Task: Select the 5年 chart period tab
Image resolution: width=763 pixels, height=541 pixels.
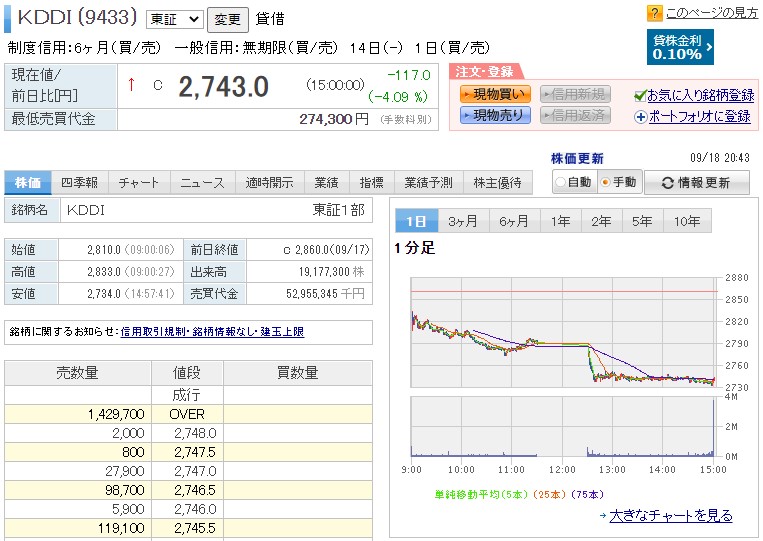Action: click(642, 221)
